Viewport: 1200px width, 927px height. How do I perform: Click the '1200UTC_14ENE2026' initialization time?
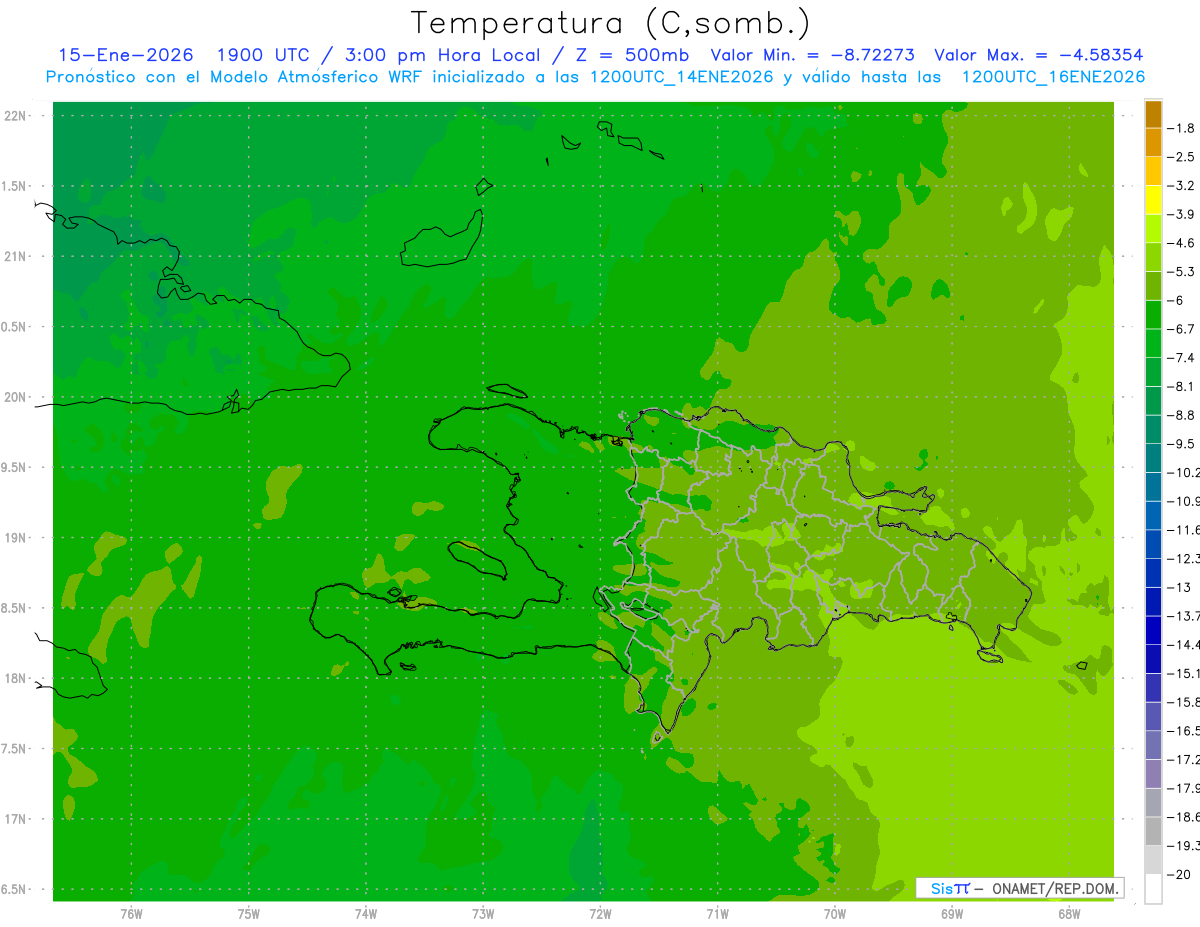click(682, 77)
